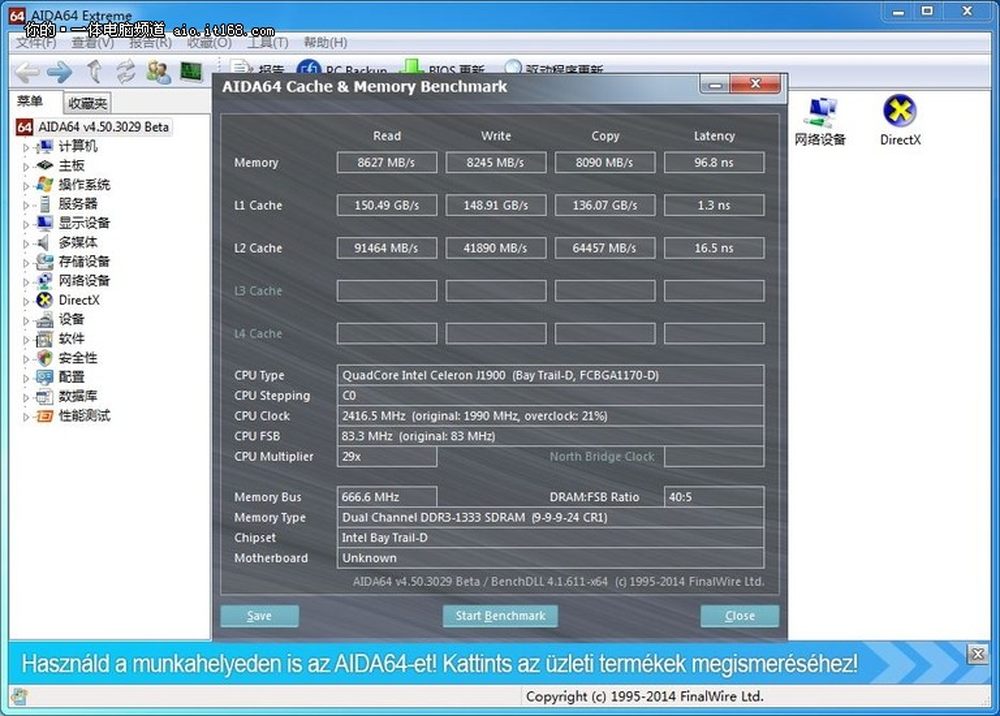1000x716 pixels.
Task: Click the refresh toolbar icon
Action: tap(125, 72)
